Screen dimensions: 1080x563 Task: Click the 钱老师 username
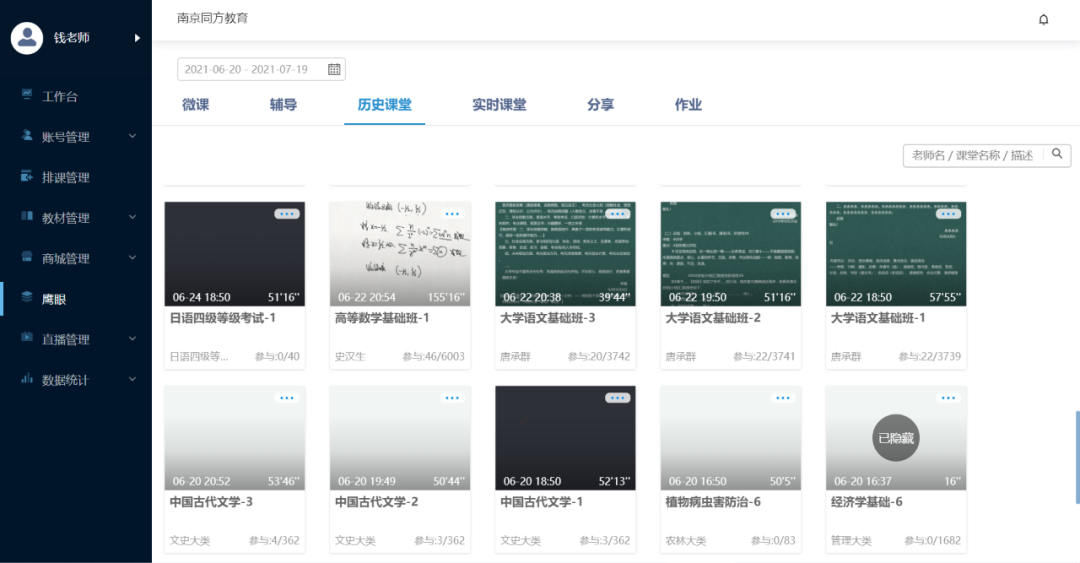pos(72,38)
